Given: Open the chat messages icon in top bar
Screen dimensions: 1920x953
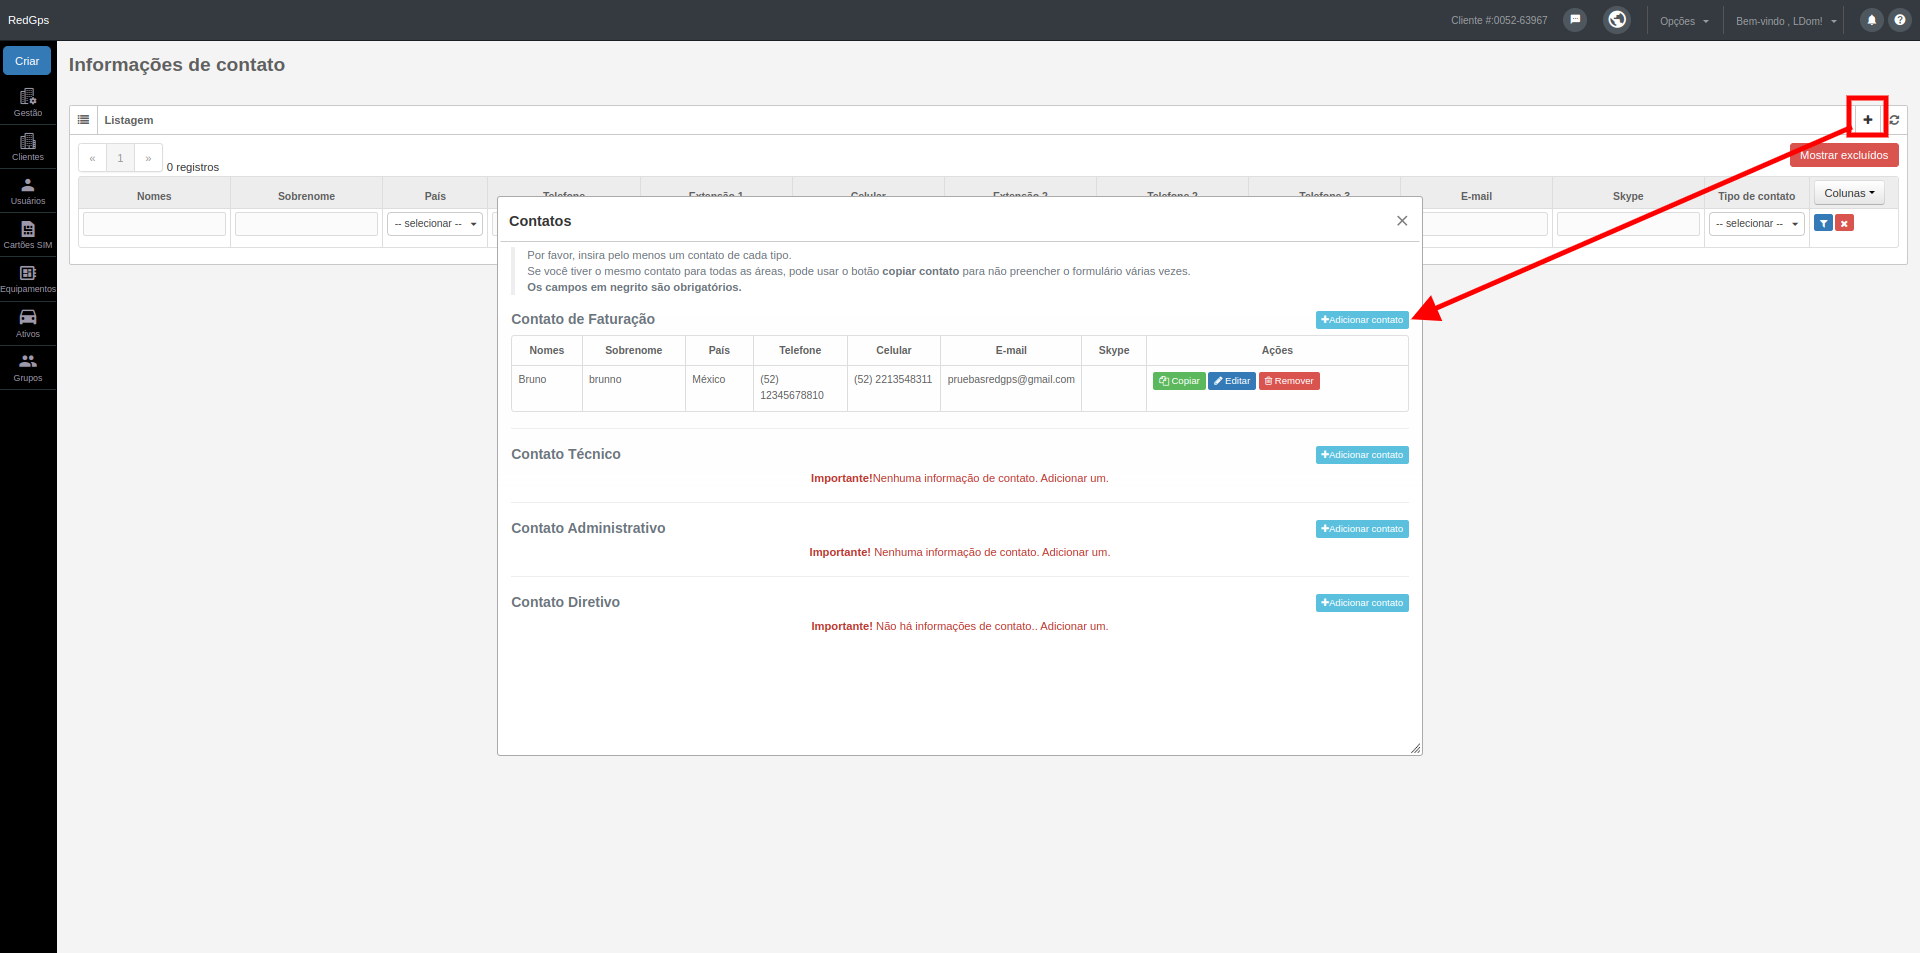Looking at the screenshot, I should click(1575, 20).
